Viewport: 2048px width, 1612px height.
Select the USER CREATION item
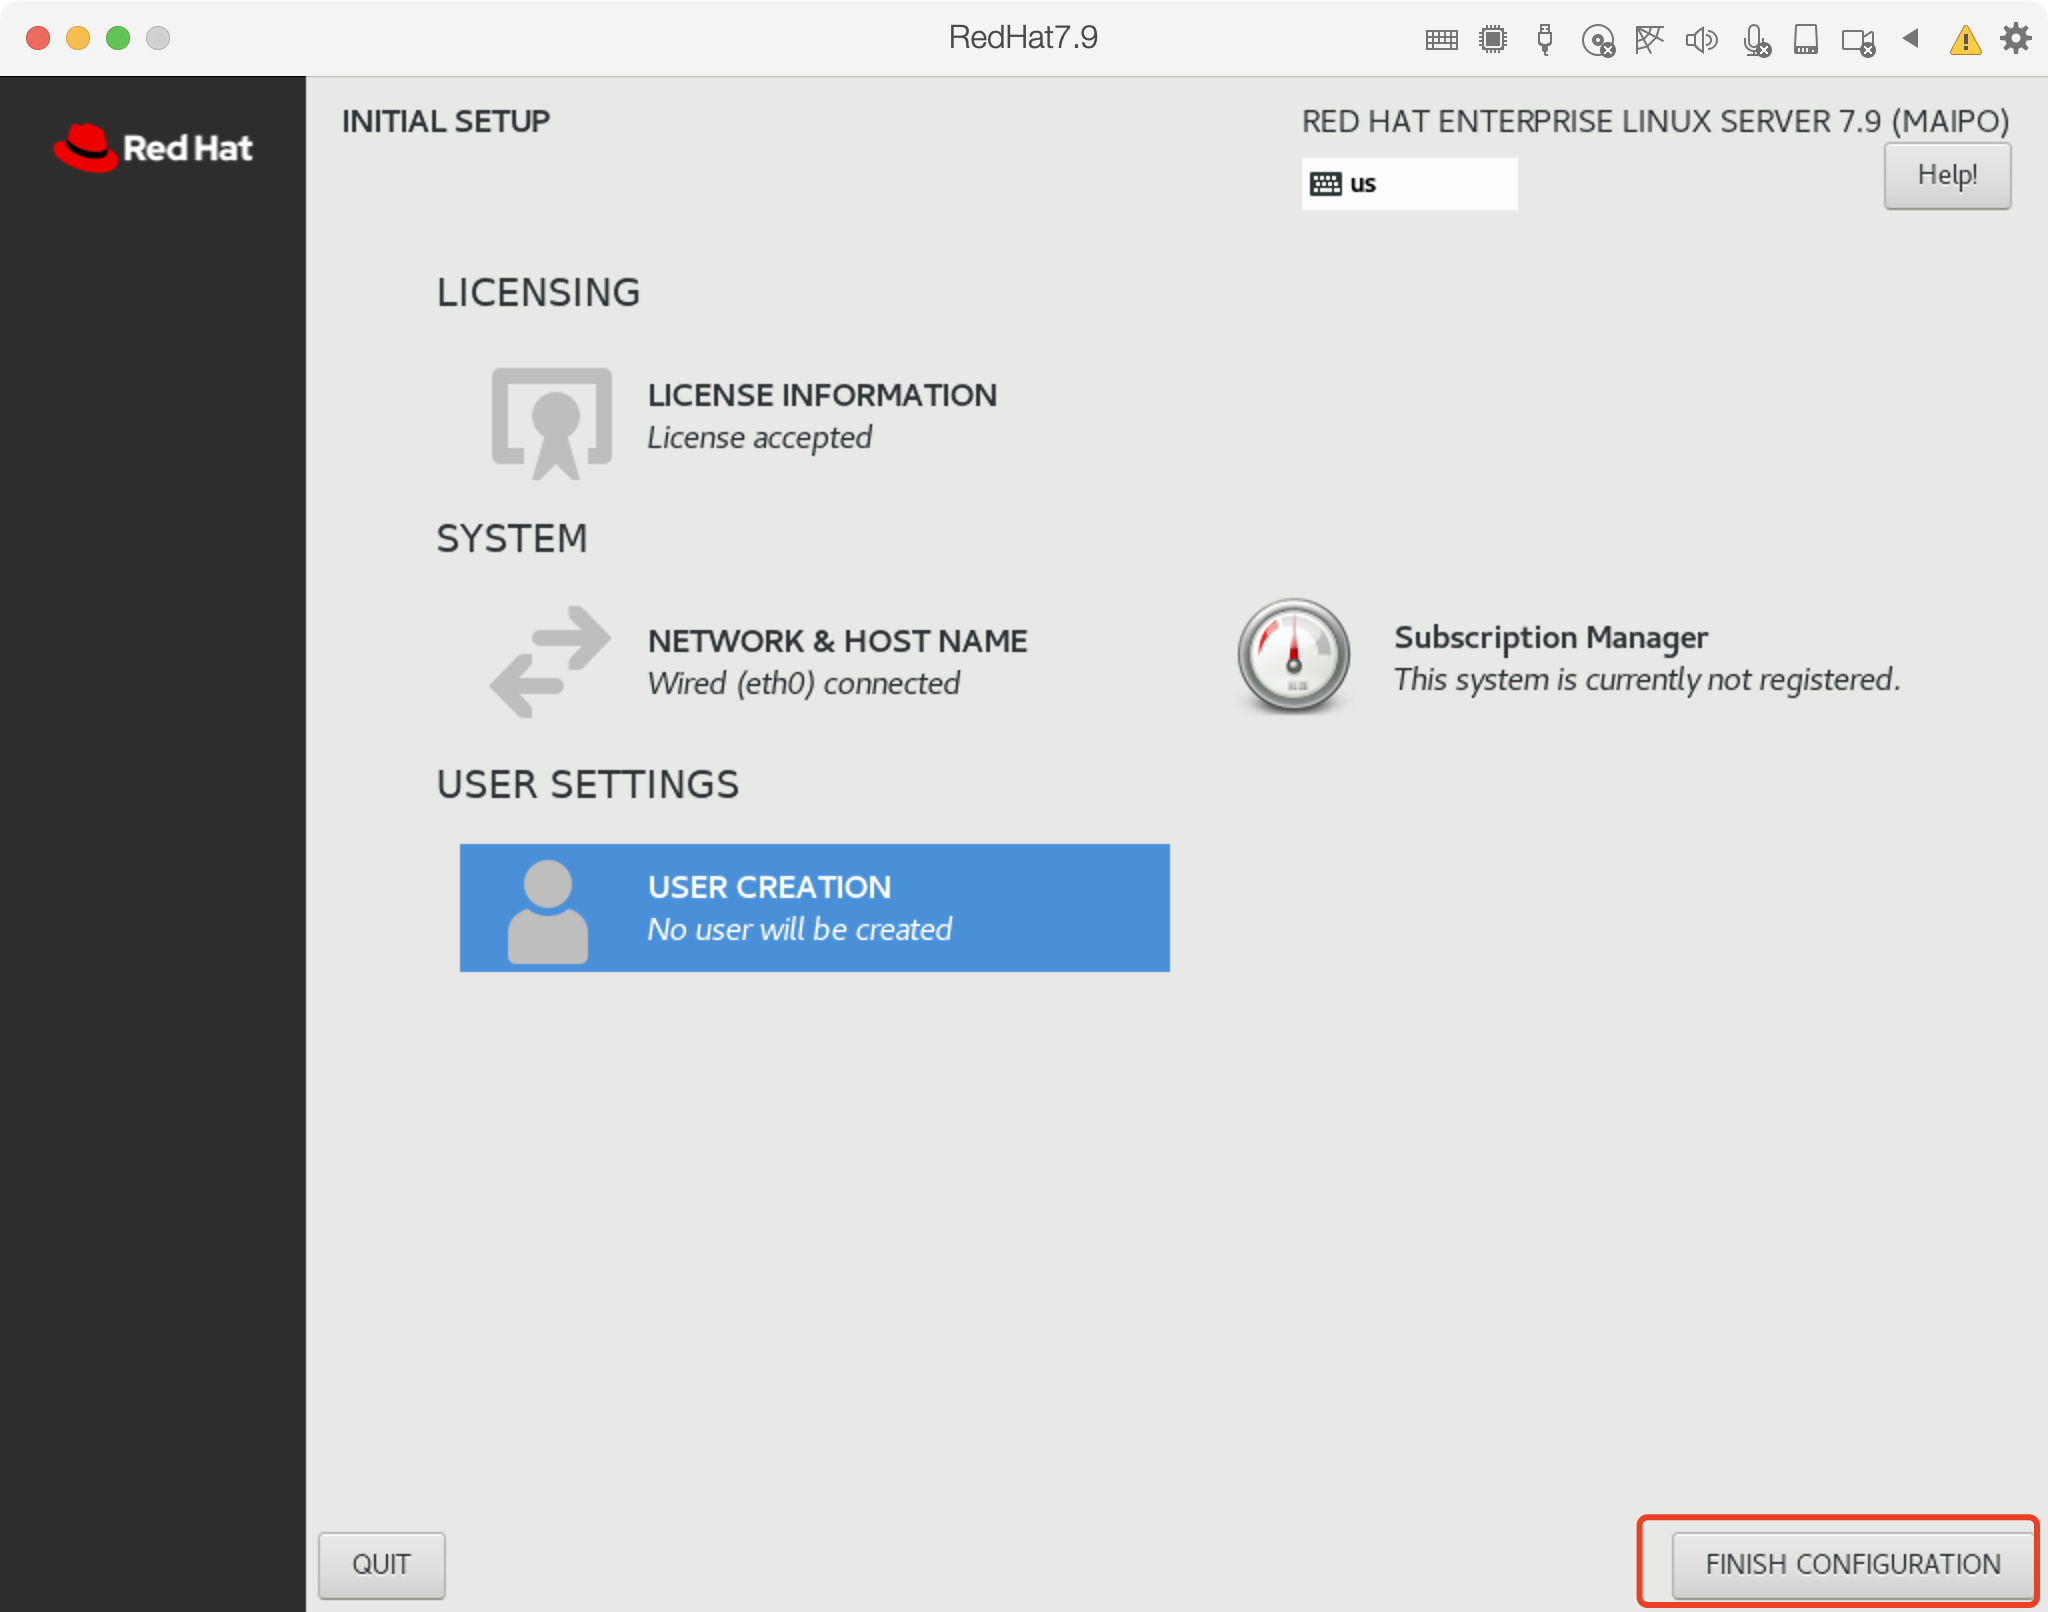[x=814, y=908]
